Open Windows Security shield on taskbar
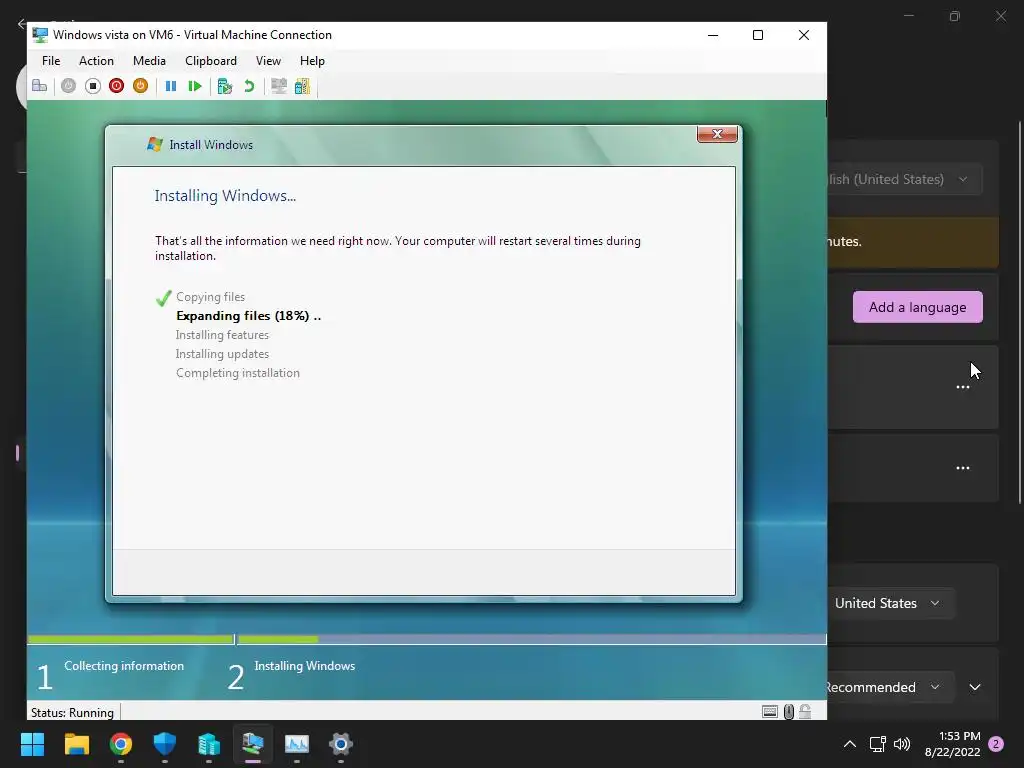 tap(165, 744)
